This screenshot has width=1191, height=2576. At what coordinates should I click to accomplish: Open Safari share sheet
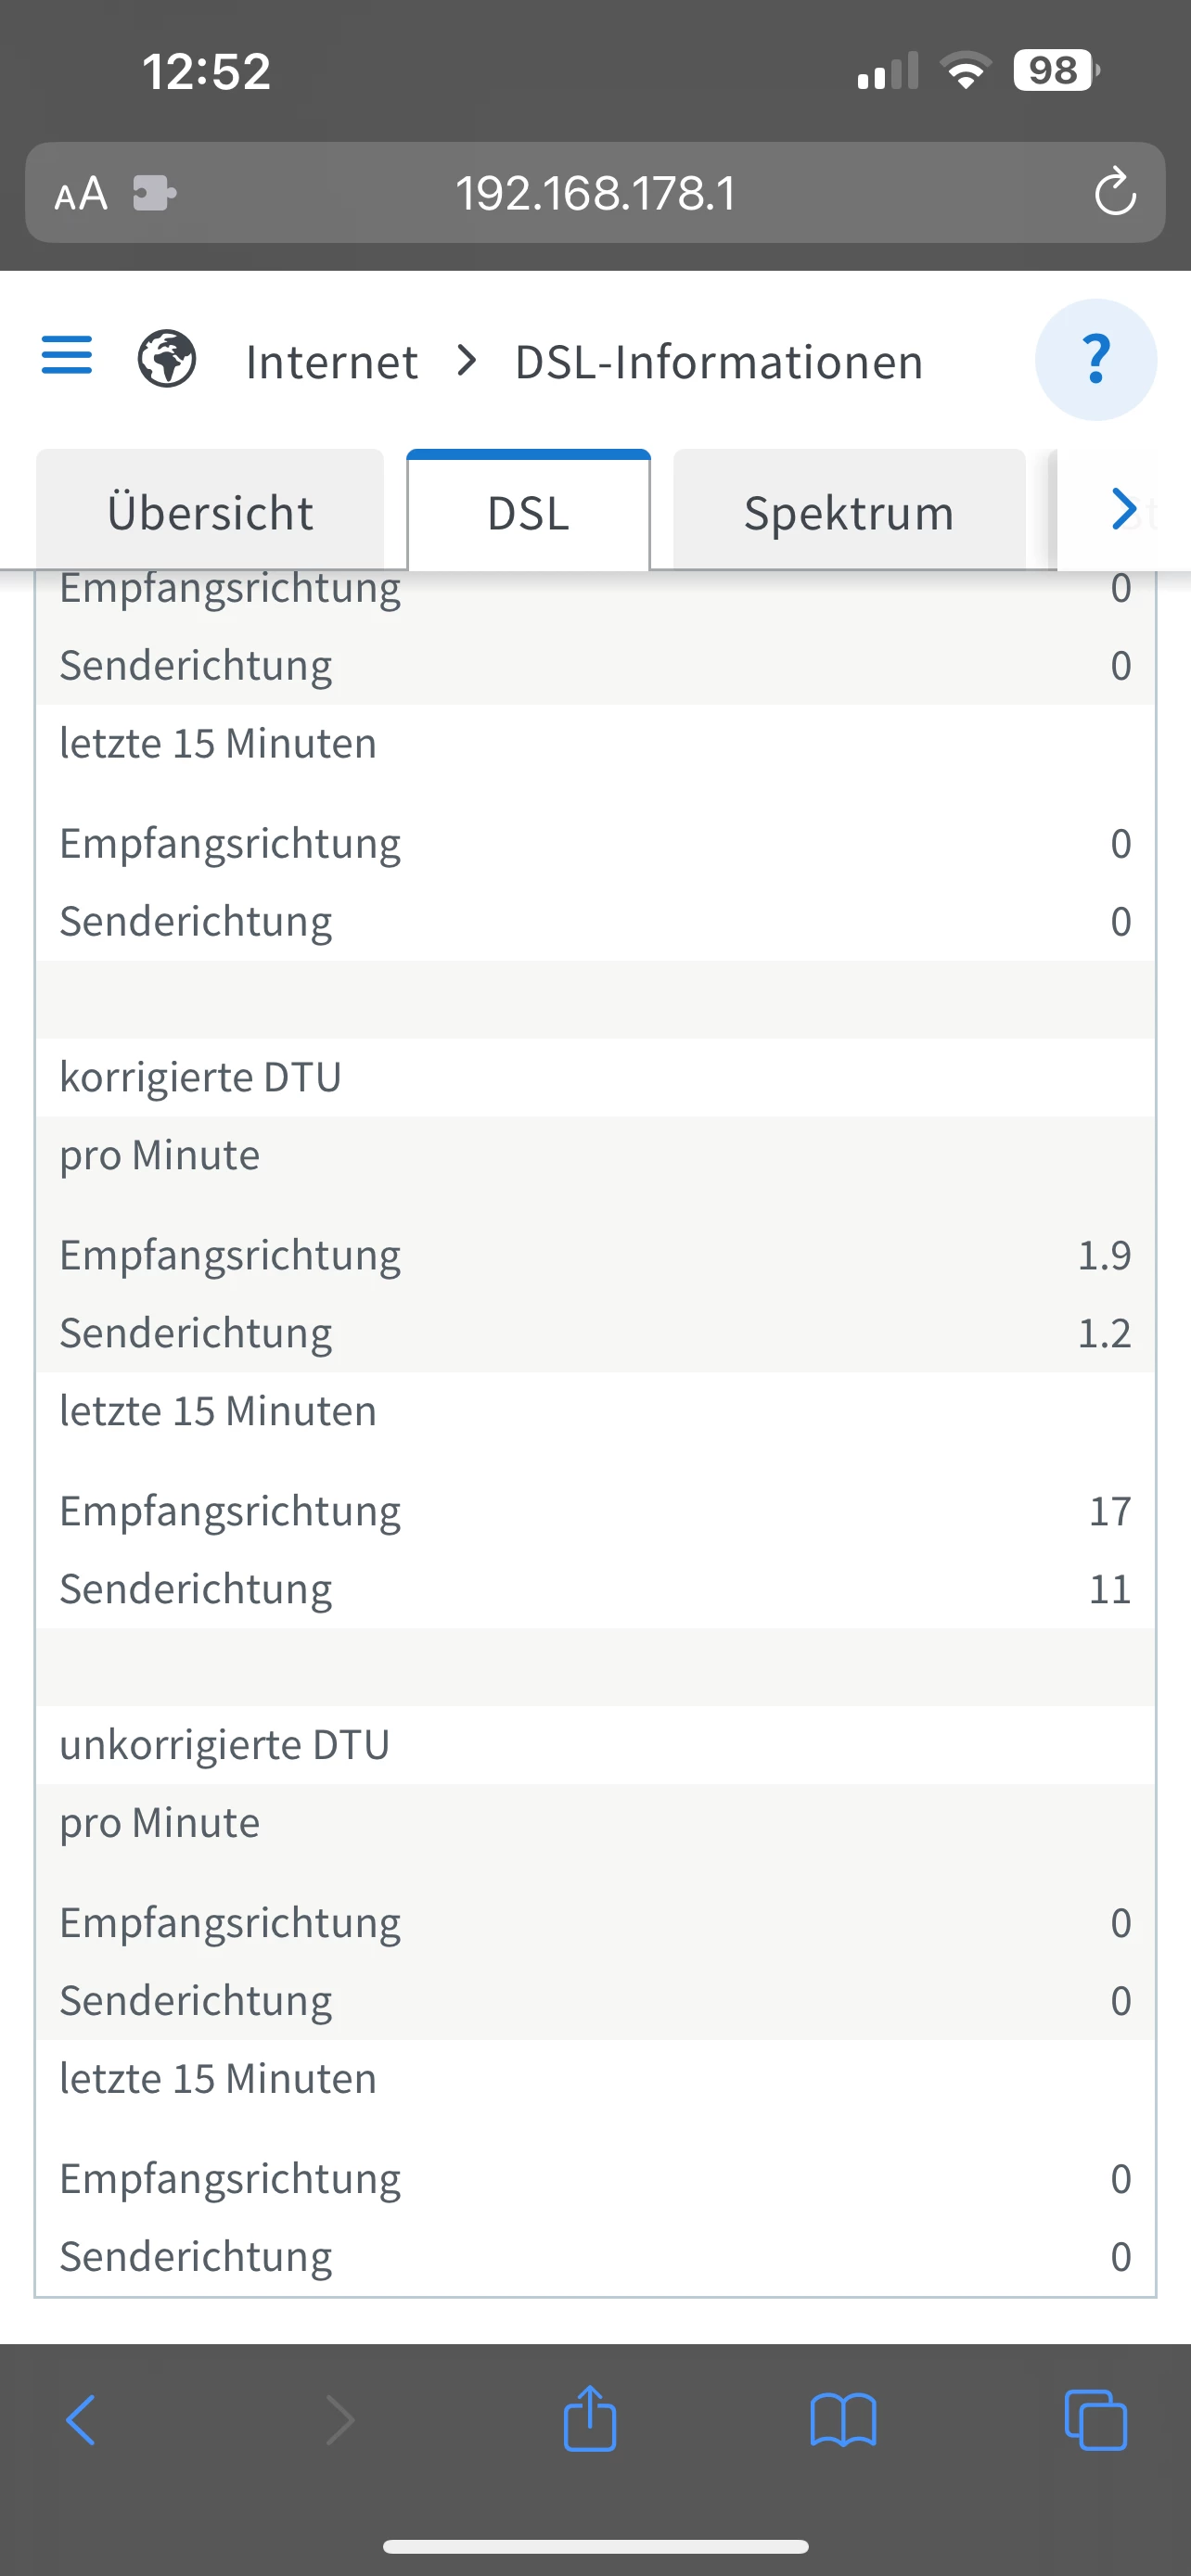[x=590, y=2420]
